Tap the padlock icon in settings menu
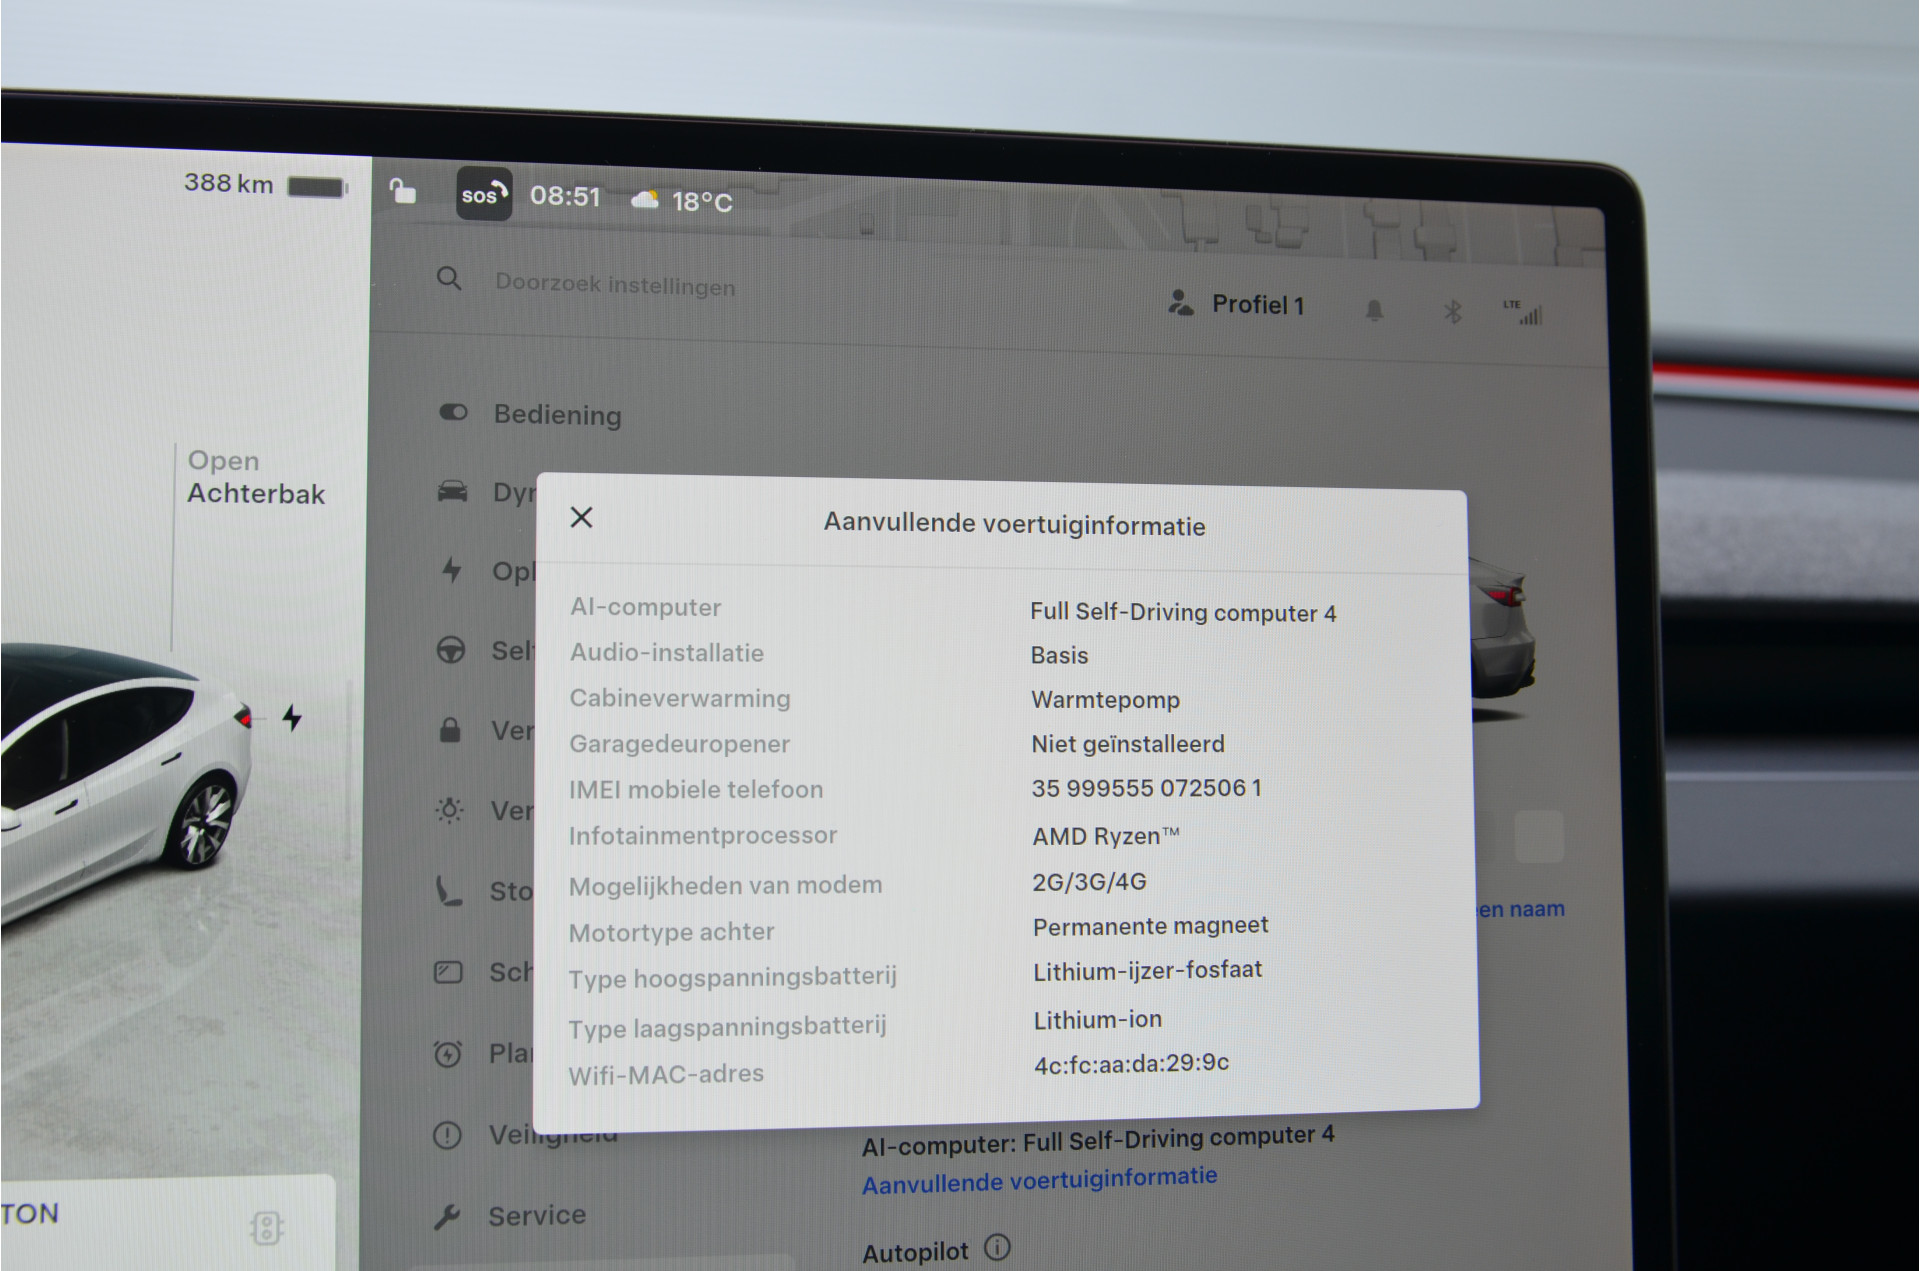 [x=450, y=730]
